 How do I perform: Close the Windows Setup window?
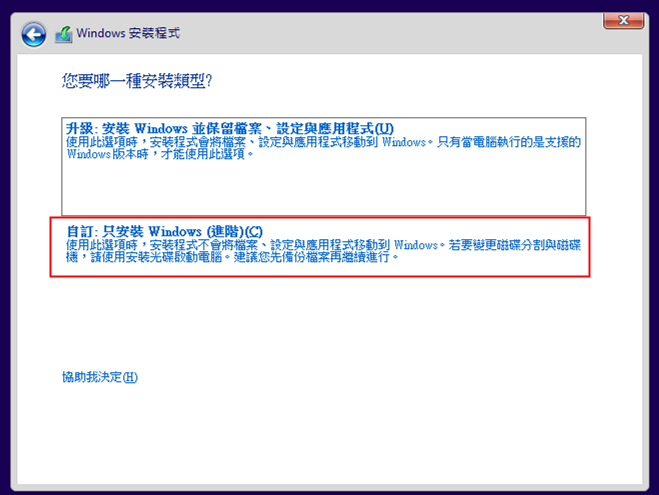pos(623,21)
